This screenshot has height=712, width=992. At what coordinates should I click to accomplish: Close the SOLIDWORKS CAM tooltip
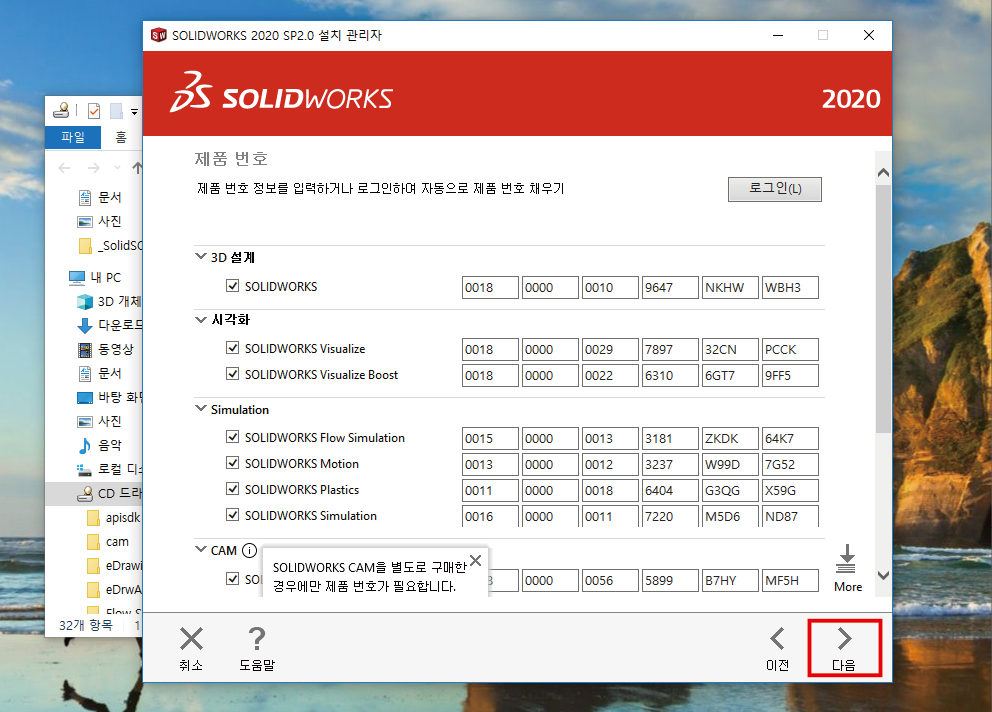coord(476,560)
